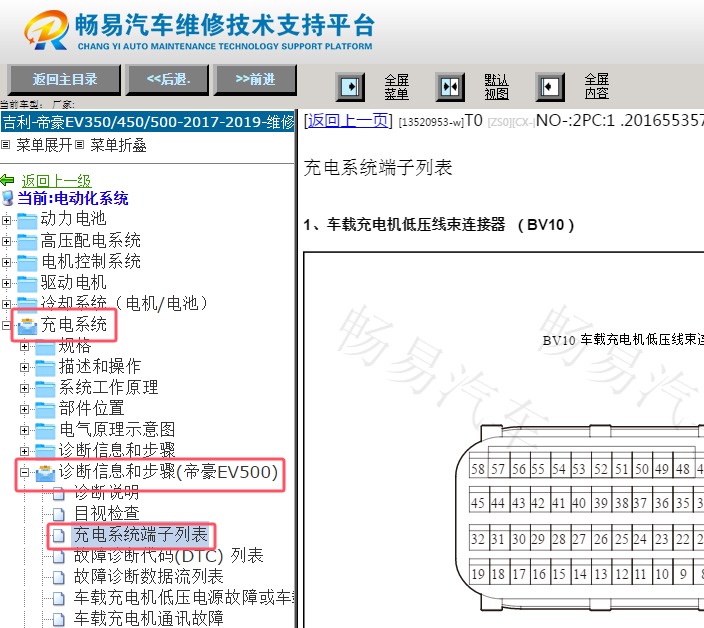Expand the 电机控制系统 tree node
This screenshot has width=704, height=628.
[x=6, y=263]
